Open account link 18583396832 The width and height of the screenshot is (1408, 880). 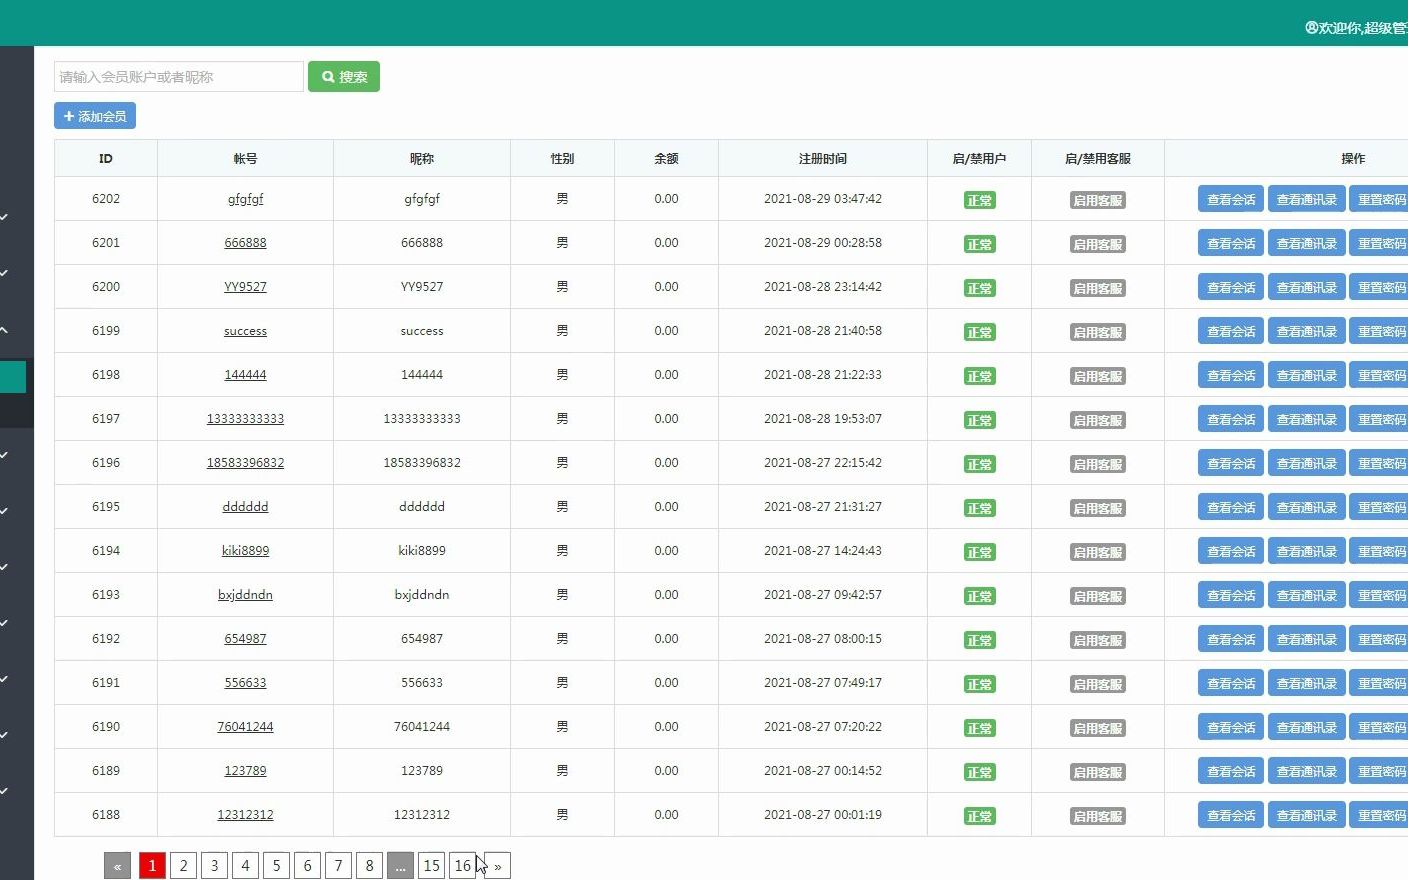coord(245,463)
